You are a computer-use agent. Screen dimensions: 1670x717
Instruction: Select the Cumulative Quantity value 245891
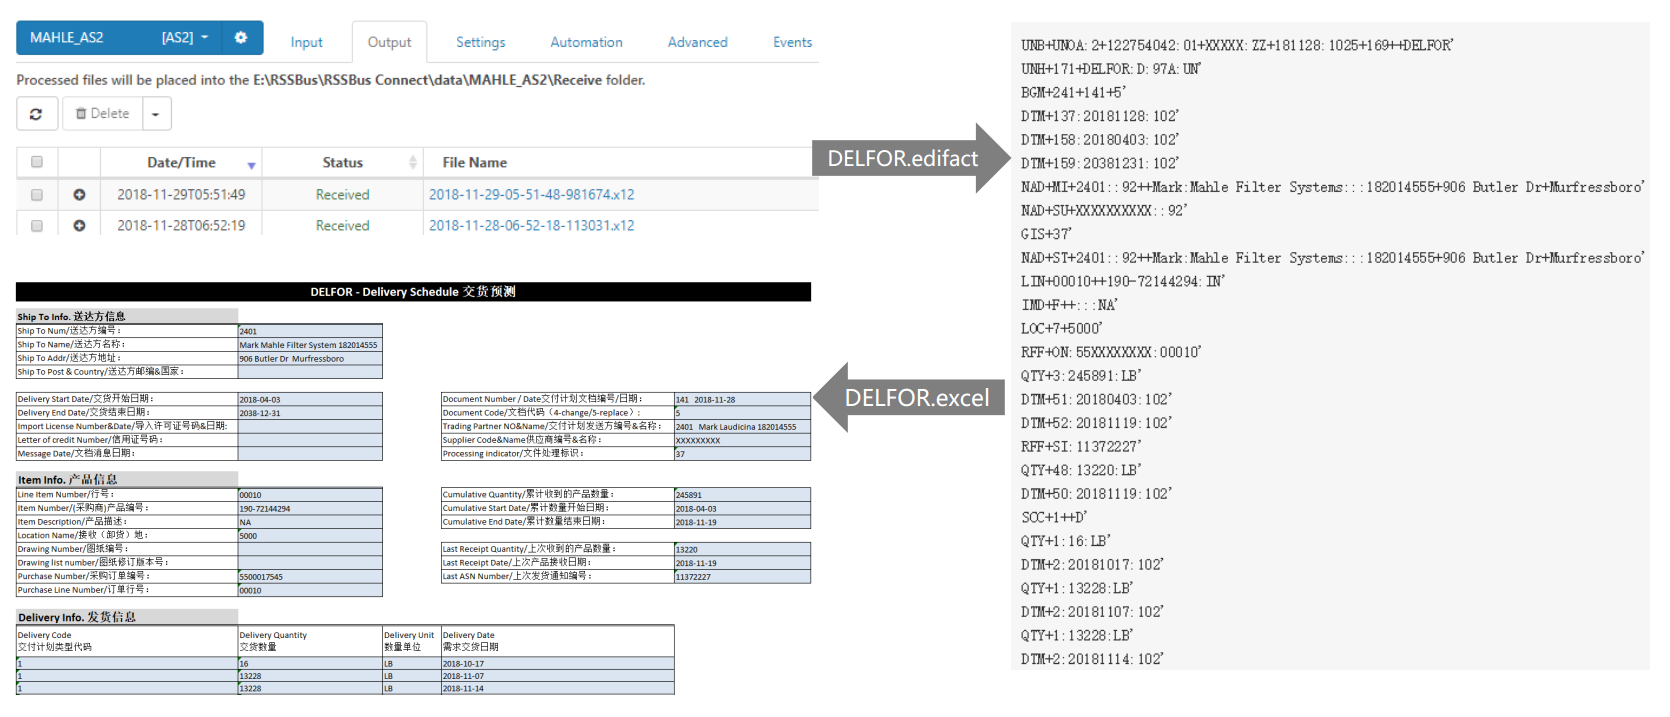[742, 494]
